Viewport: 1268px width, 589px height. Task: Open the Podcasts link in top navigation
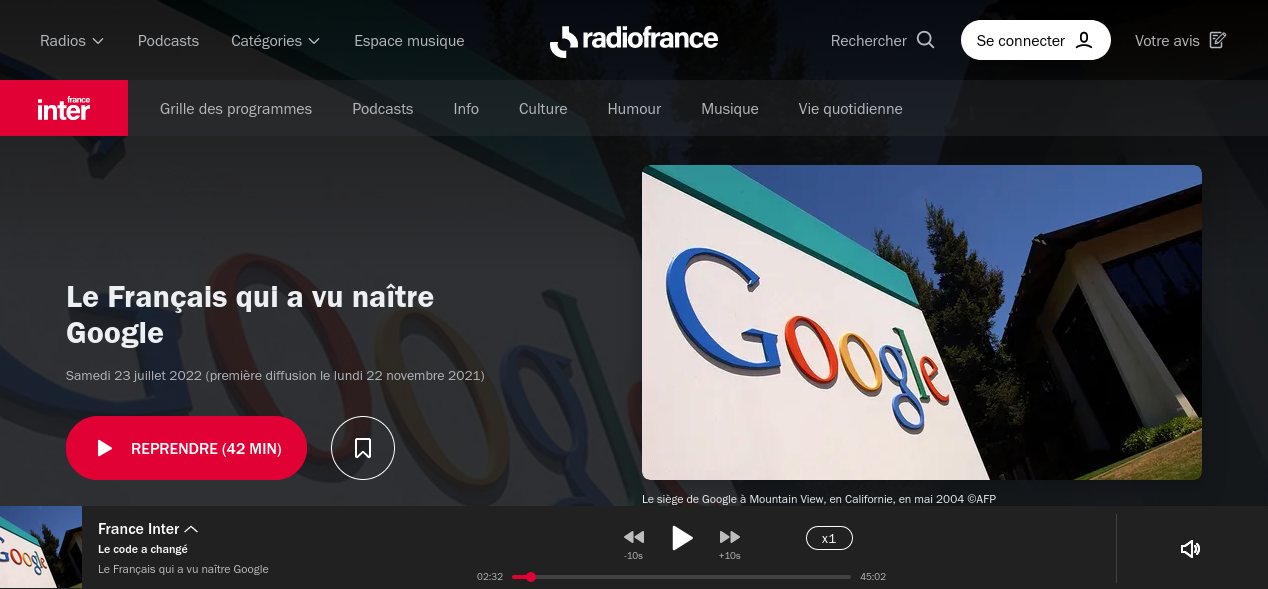click(x=168, y=41)
